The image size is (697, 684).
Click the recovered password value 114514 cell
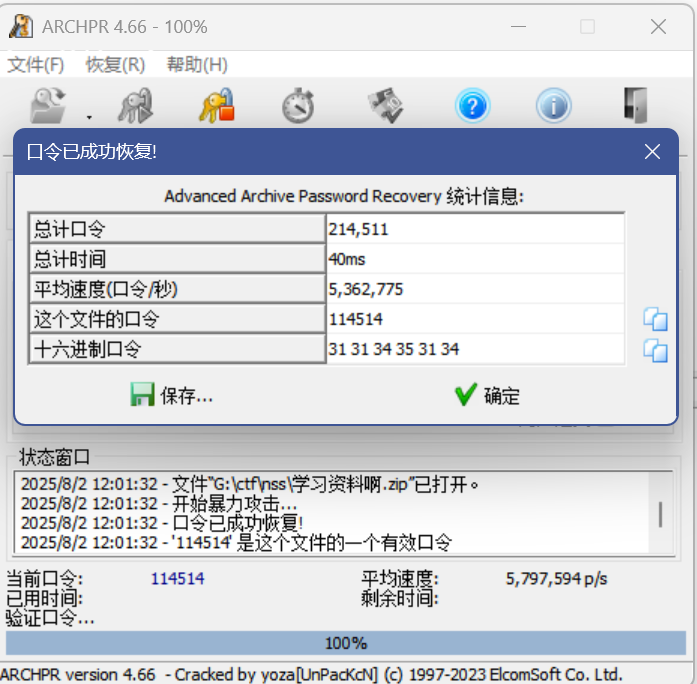(x=475, y=319)
